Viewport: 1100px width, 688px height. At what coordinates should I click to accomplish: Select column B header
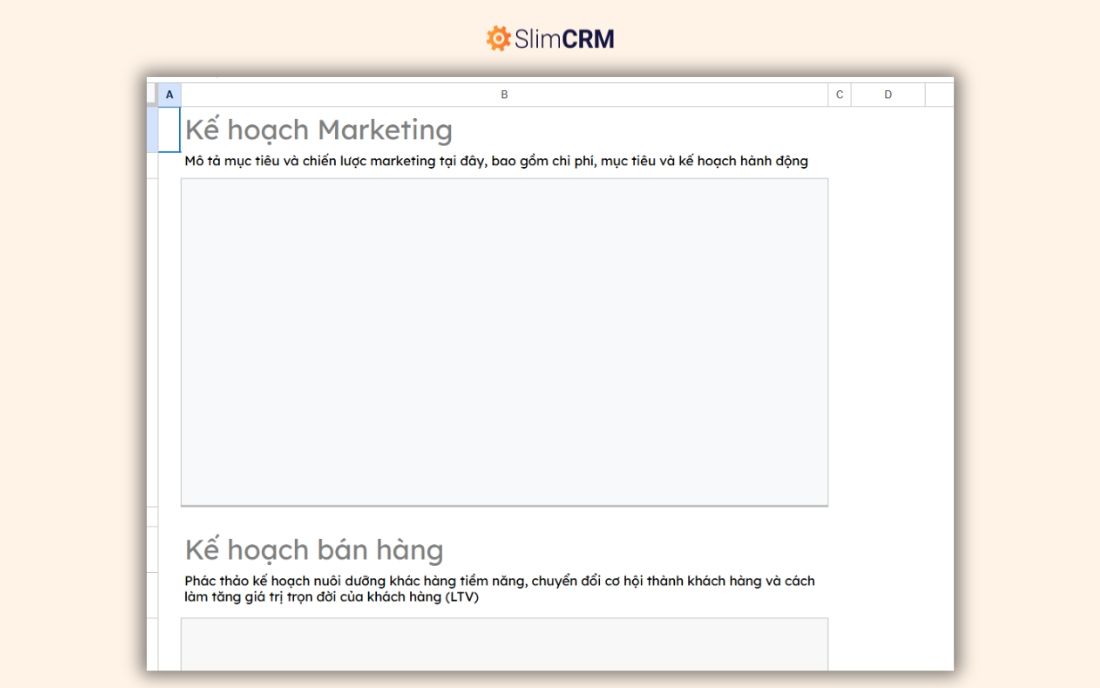(x=504, y=95)
